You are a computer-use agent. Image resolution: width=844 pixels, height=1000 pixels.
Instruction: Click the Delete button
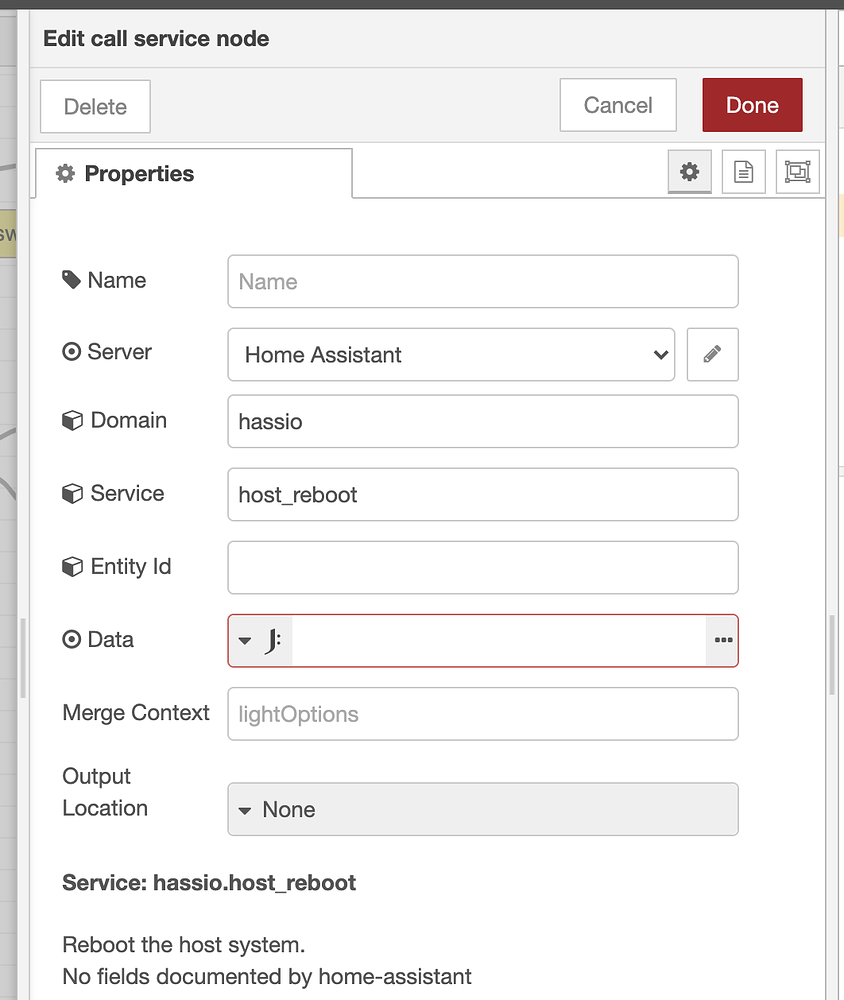pyautogui.click(x=95, y=106)
